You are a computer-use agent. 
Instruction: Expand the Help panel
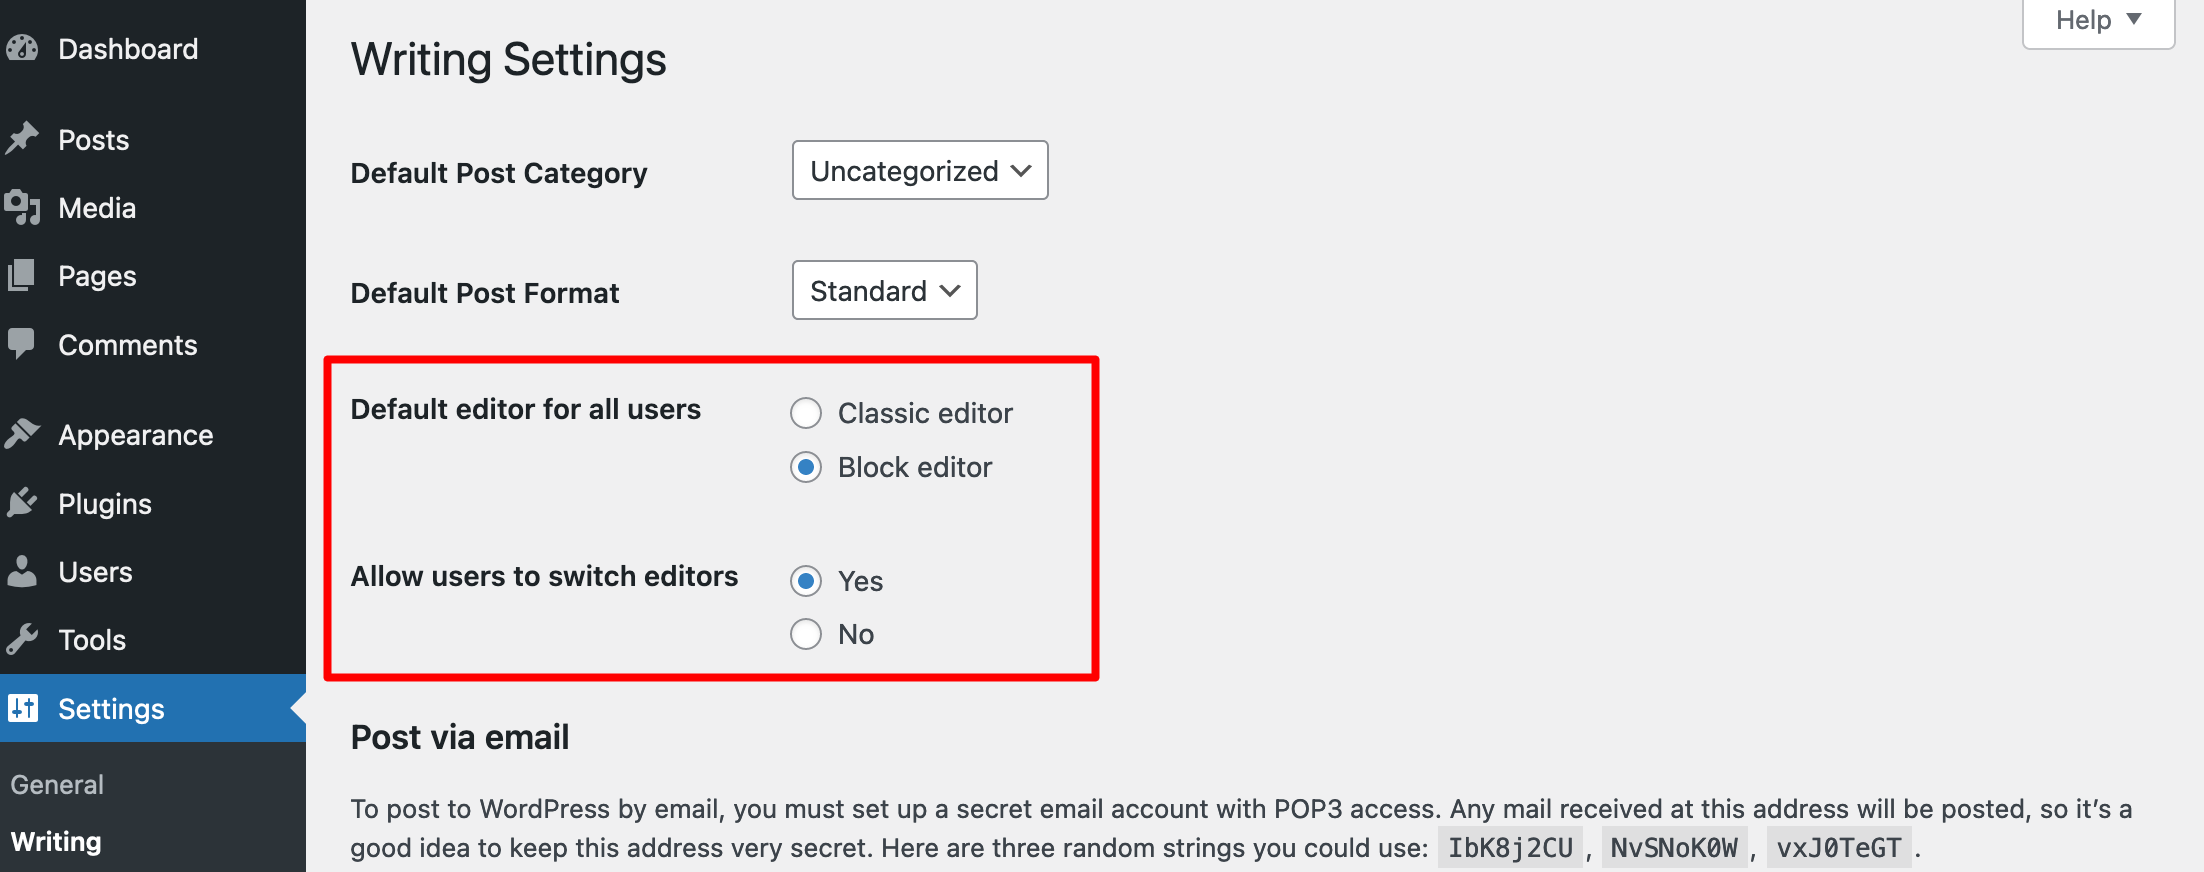pyautogui.click(x=2097, y=19)
